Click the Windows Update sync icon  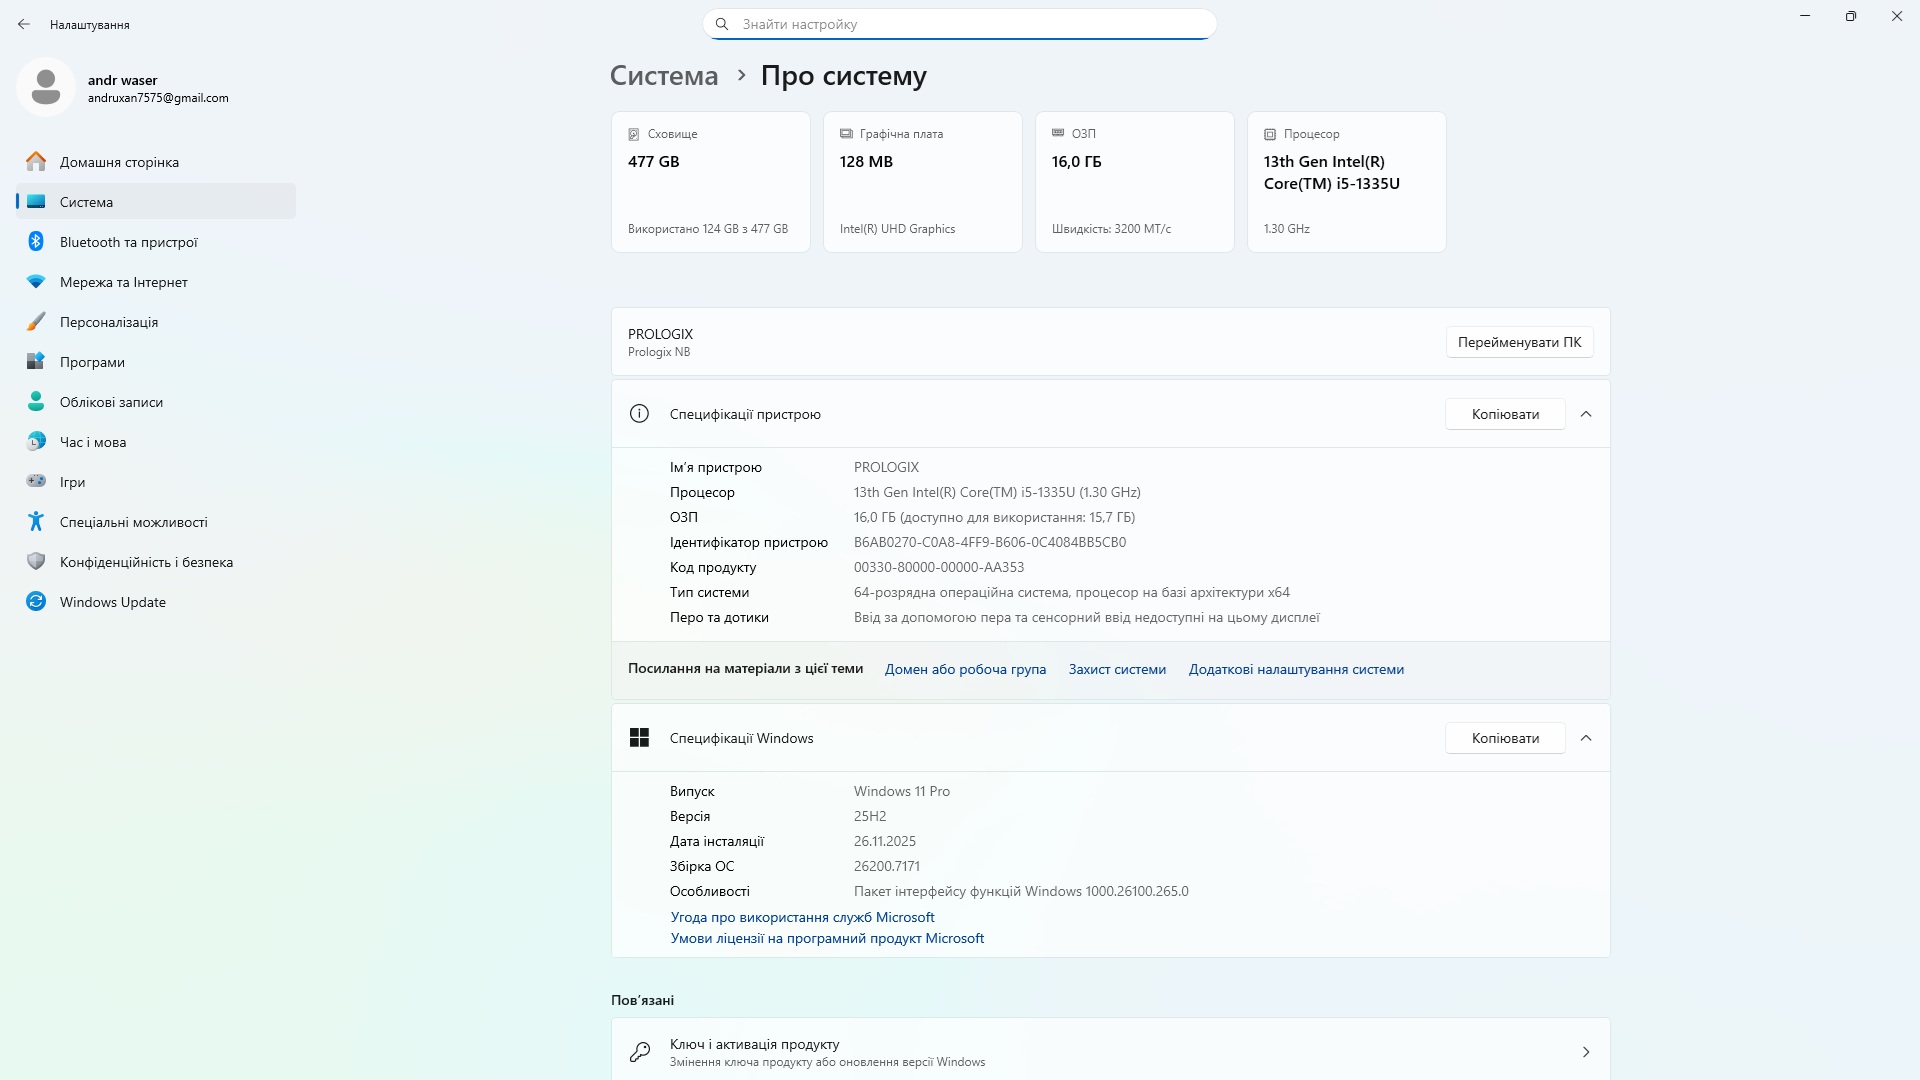36,602
